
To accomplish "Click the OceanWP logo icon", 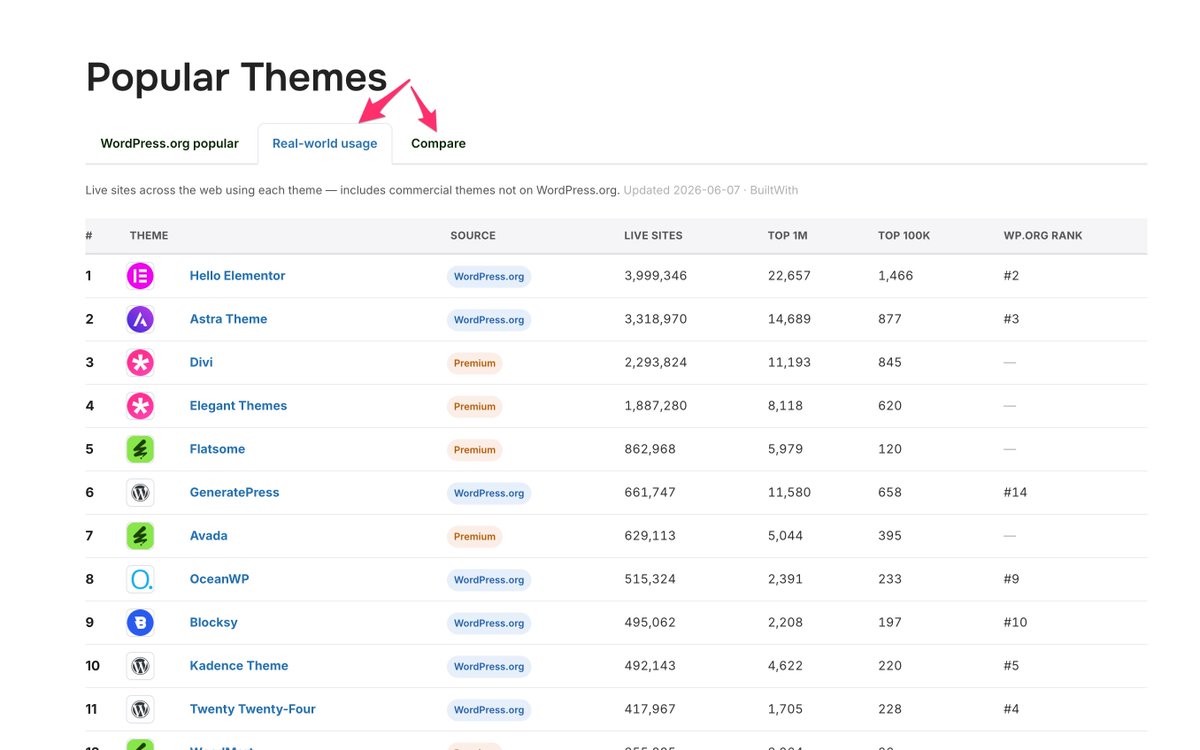I will point(140,579).
